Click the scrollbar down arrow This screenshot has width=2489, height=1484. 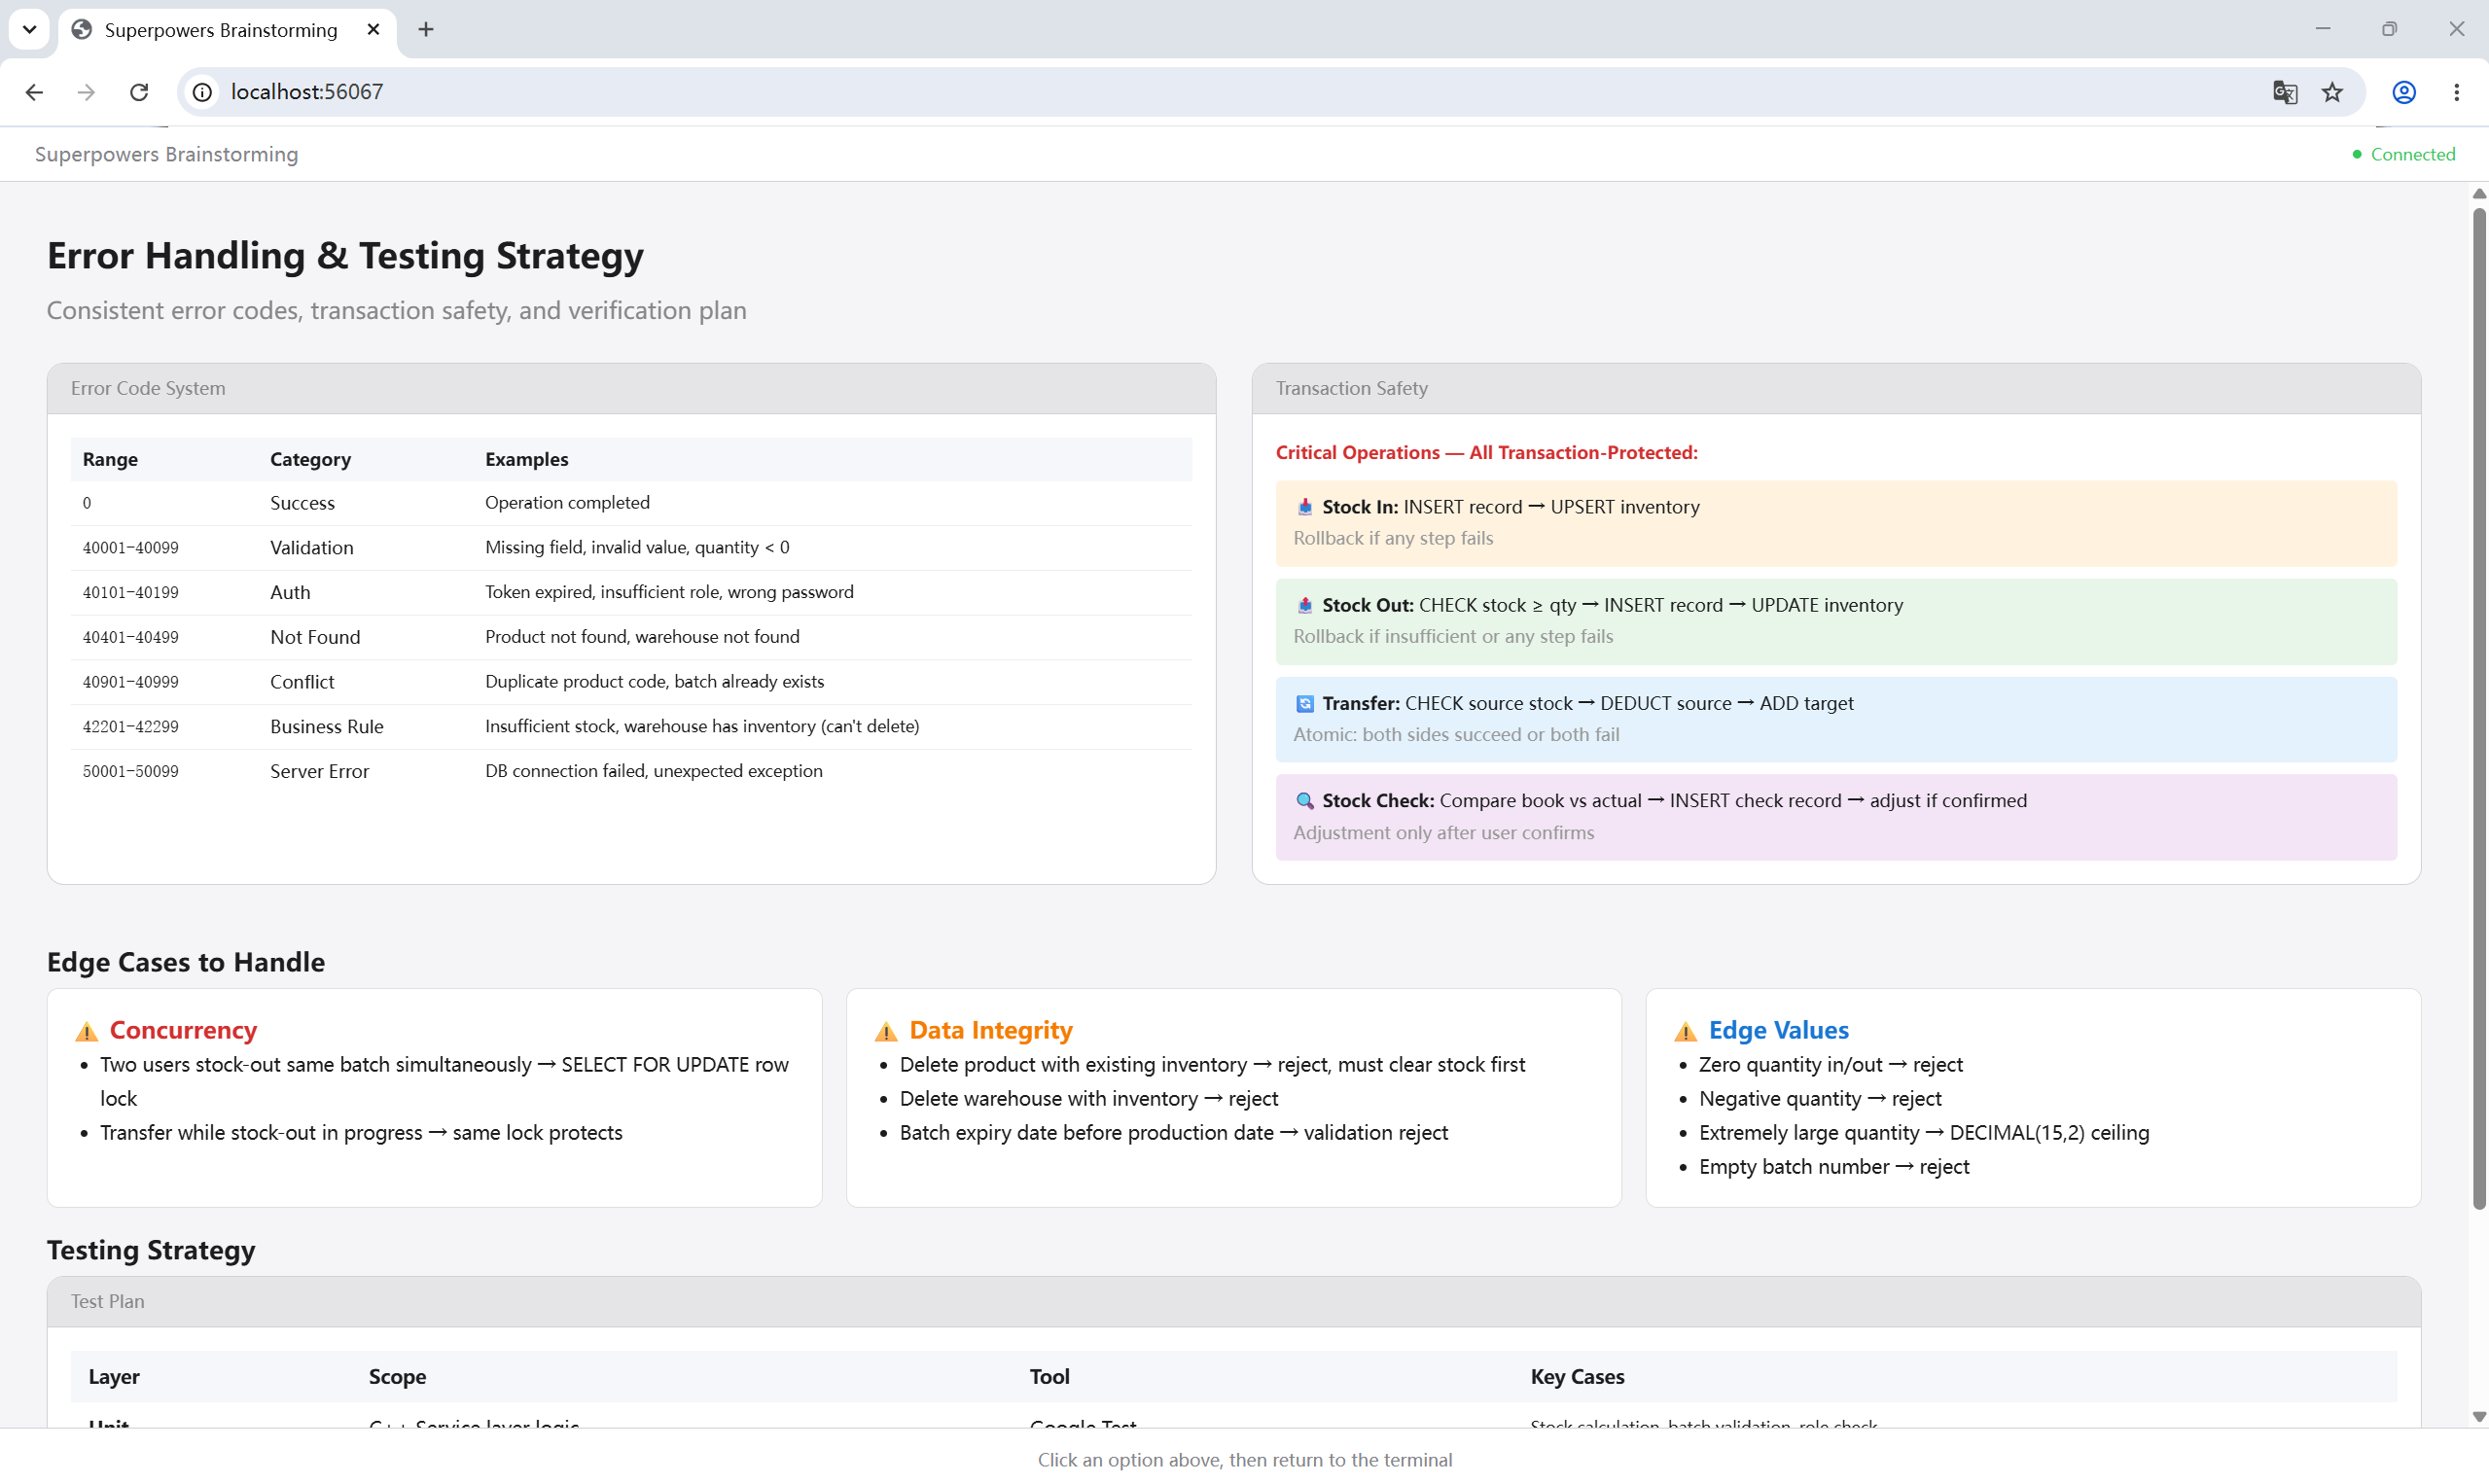[2479, 1416]
